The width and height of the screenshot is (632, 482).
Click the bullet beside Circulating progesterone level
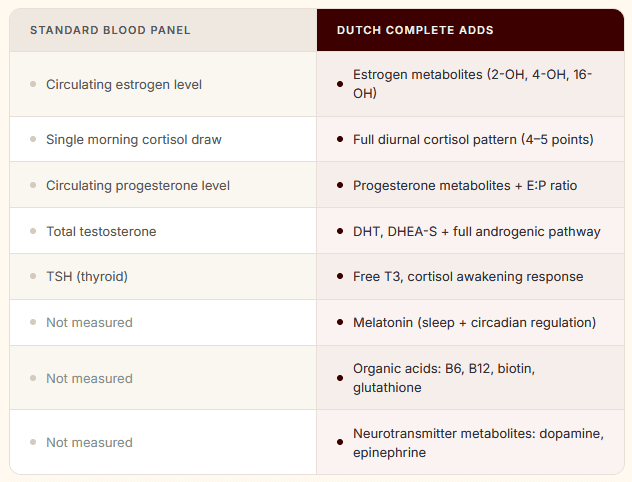coord(33,185)
